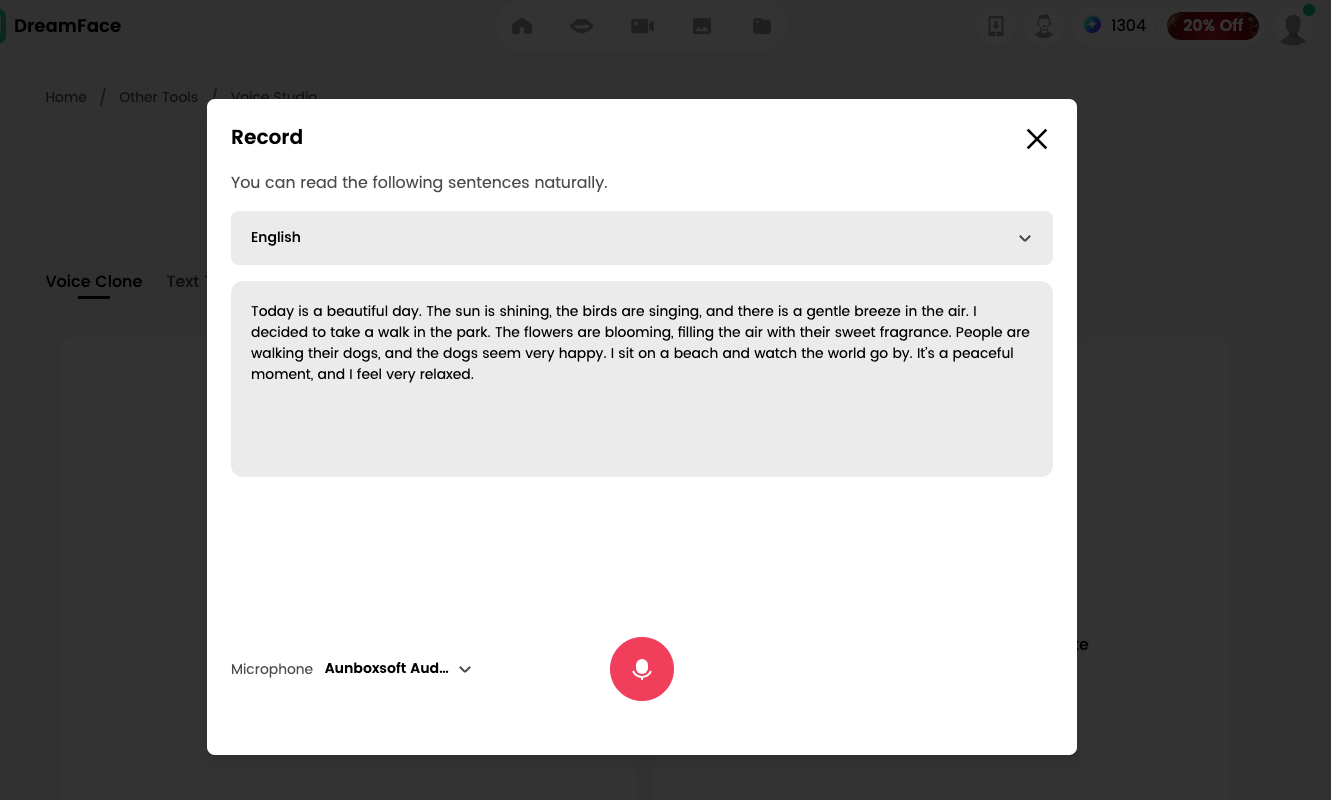Select the video camera tool icon
This screenshot has width=1331, height=800.
(x=641, y=26)
